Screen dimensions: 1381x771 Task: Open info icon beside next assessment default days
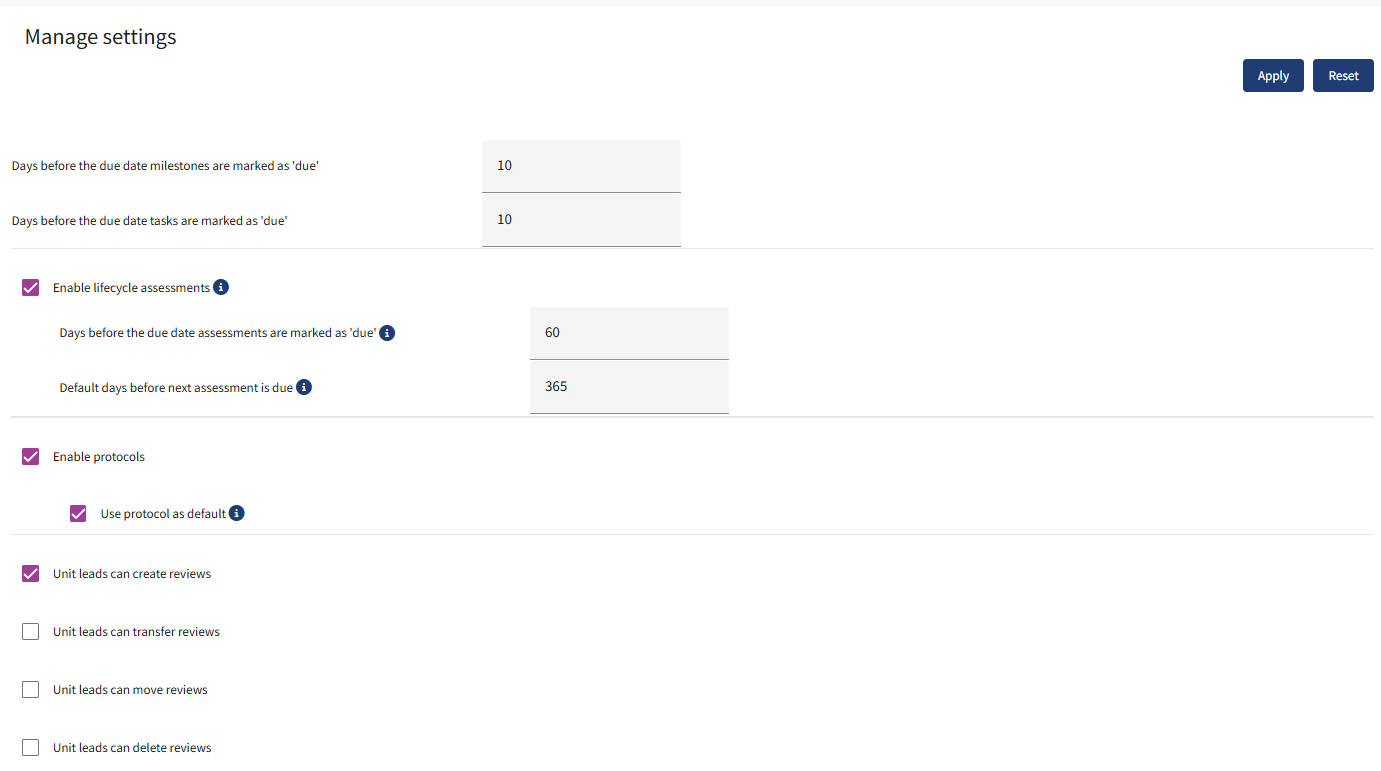tap(304, 387)
